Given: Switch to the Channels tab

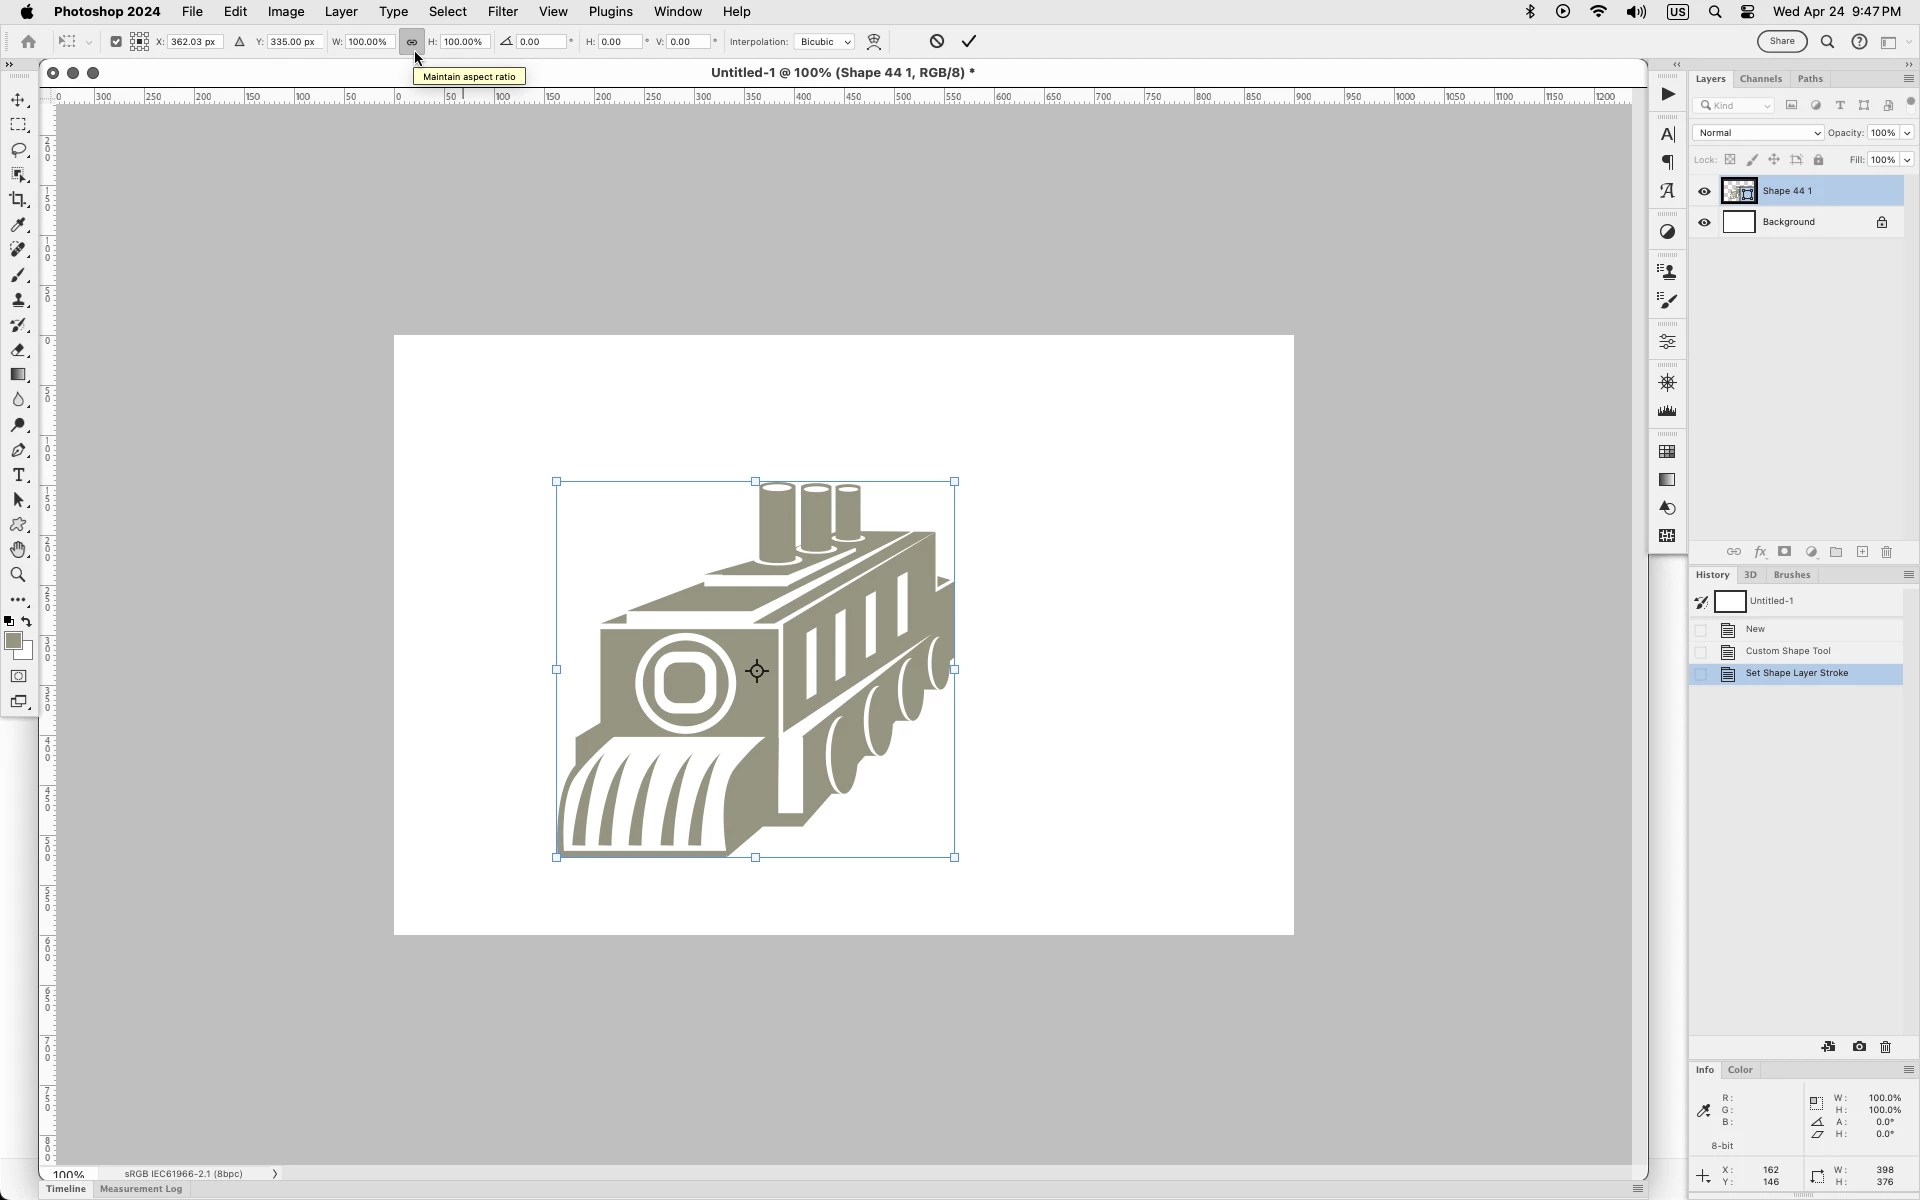Looking at the screenshot, I should pyautogui.click(x=1760, y=79).
